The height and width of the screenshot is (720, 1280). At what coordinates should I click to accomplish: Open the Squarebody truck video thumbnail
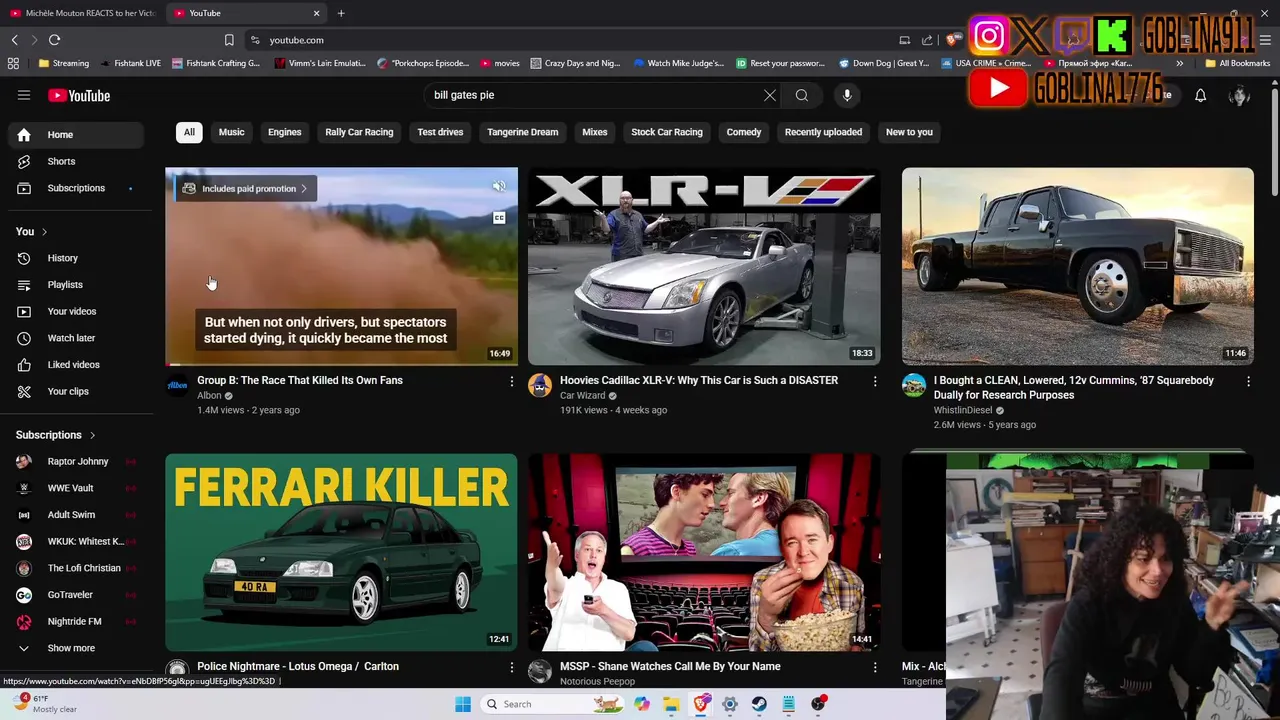pyautogui.click(x=1078, y=266)
